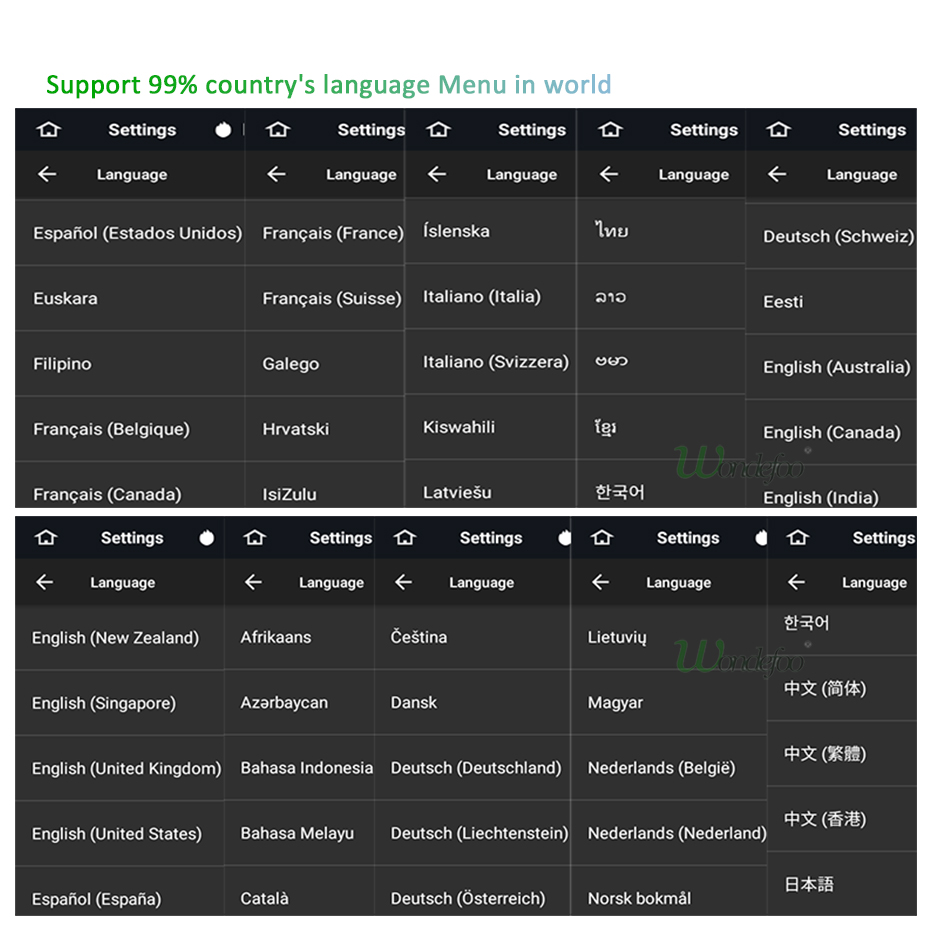This screenshot has height=930, width=930.
Task: Pick Bahasa Indonesia as the language
Action: (306, 768)
